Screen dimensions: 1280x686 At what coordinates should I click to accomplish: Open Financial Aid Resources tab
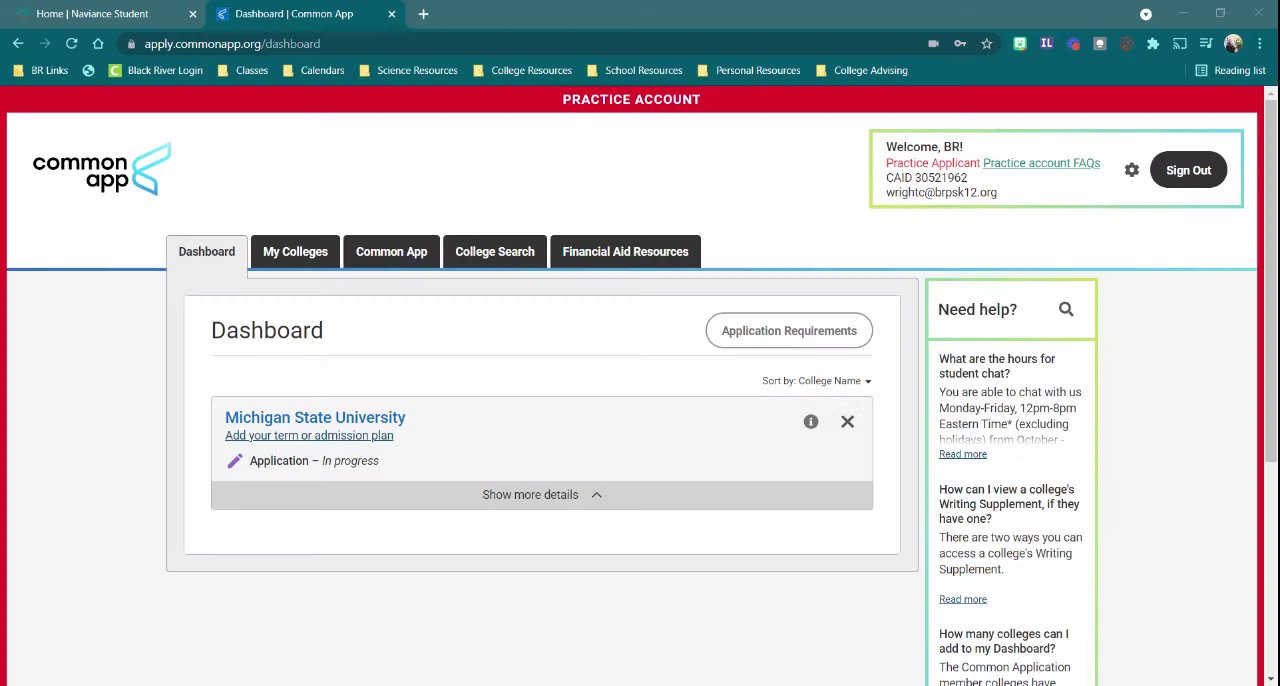pos(625,252)
